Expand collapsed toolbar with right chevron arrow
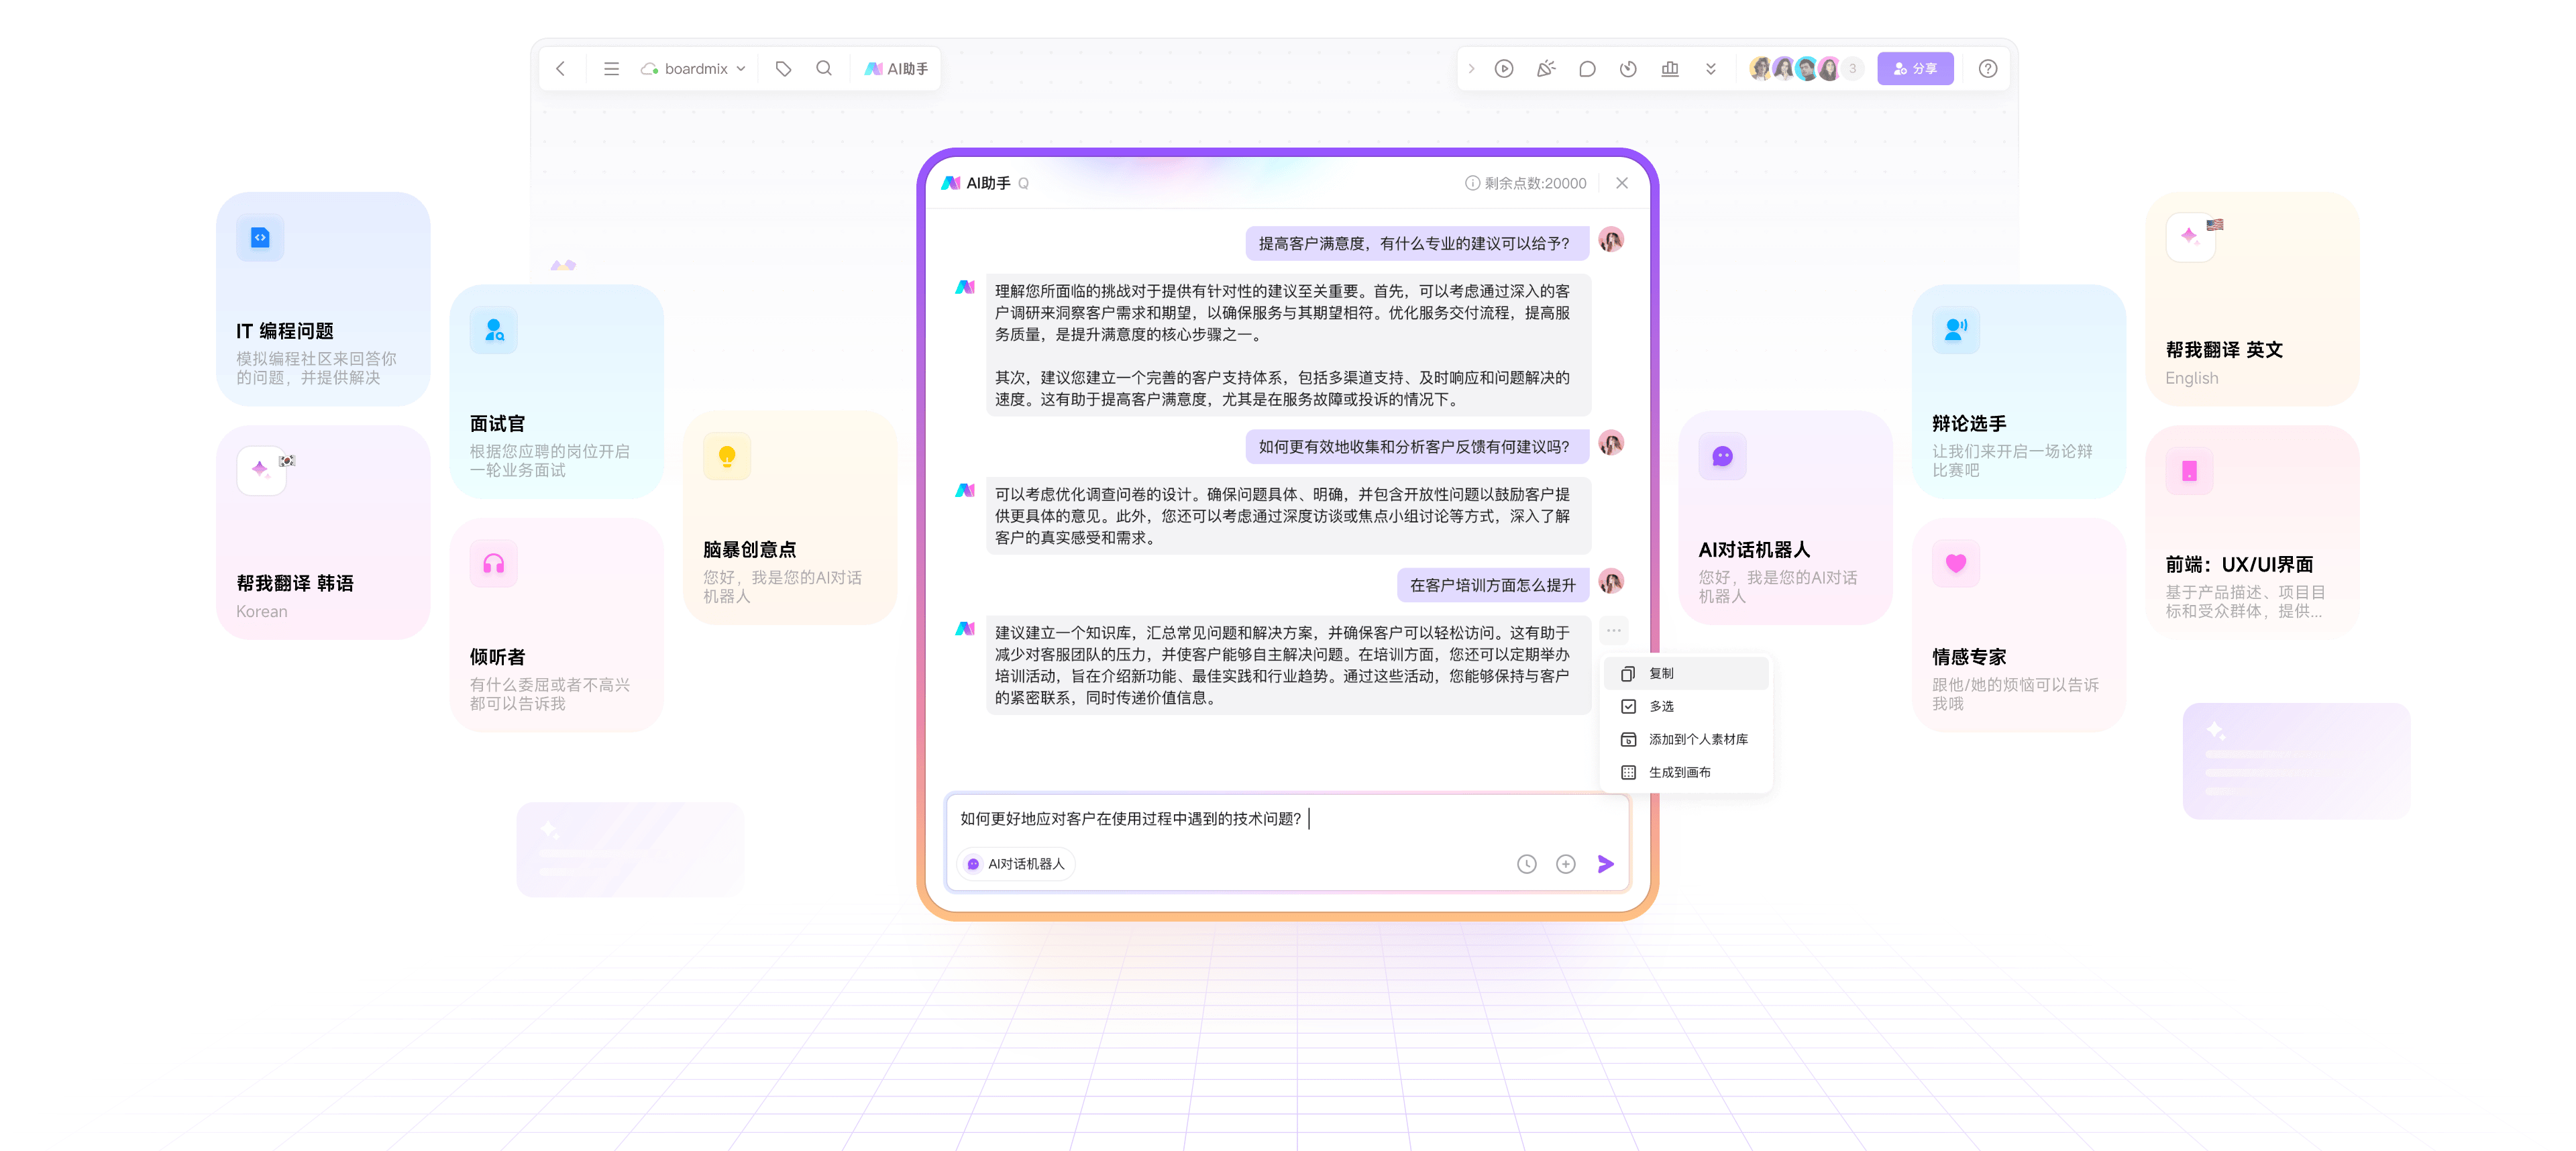 click(x=1471, y=69)
